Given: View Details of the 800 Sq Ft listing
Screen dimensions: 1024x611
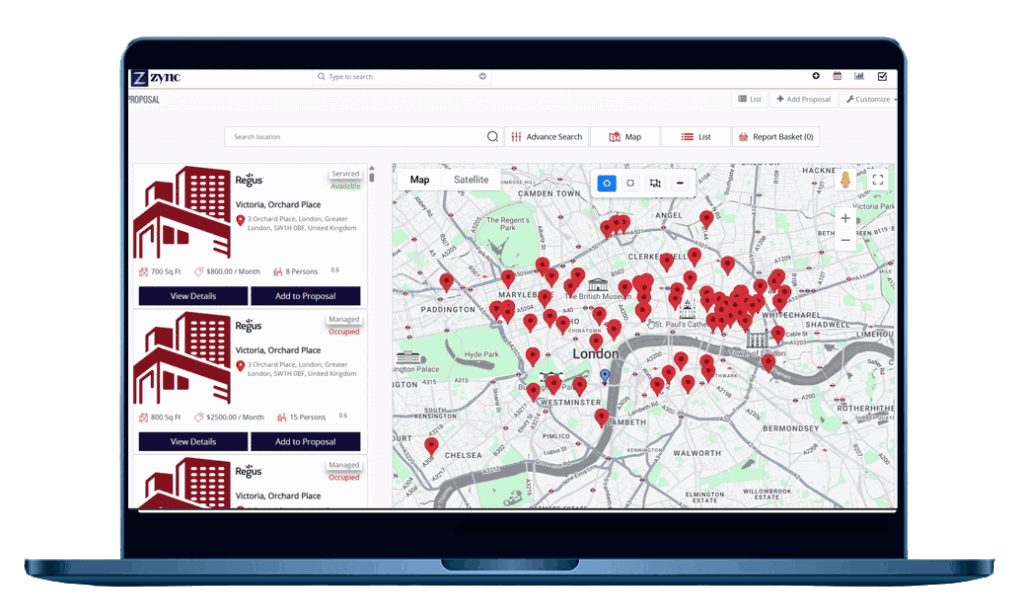Looking at the screenshot, I should [193, 441].
